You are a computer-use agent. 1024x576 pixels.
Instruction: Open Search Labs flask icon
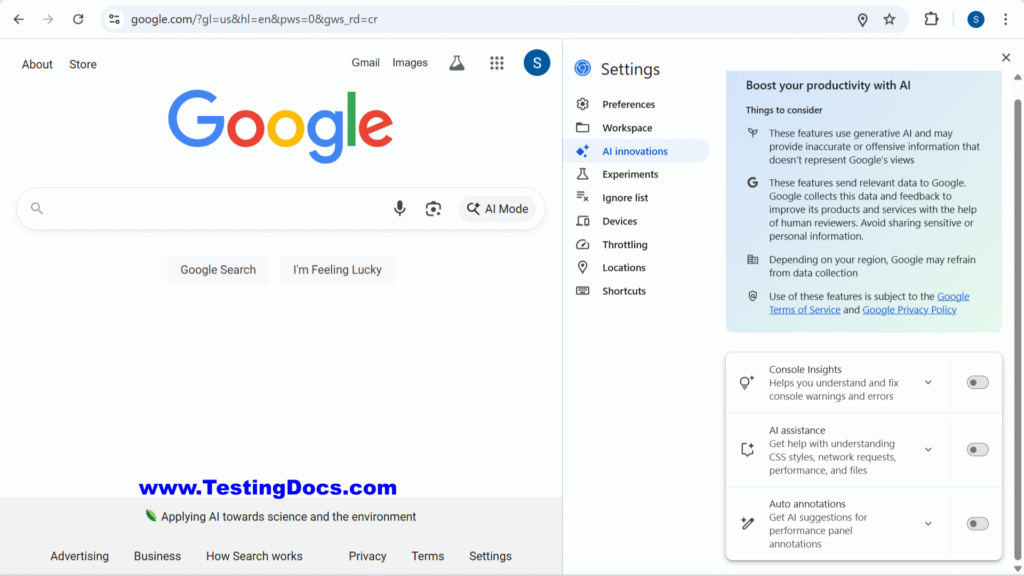[x=456, y=63]
